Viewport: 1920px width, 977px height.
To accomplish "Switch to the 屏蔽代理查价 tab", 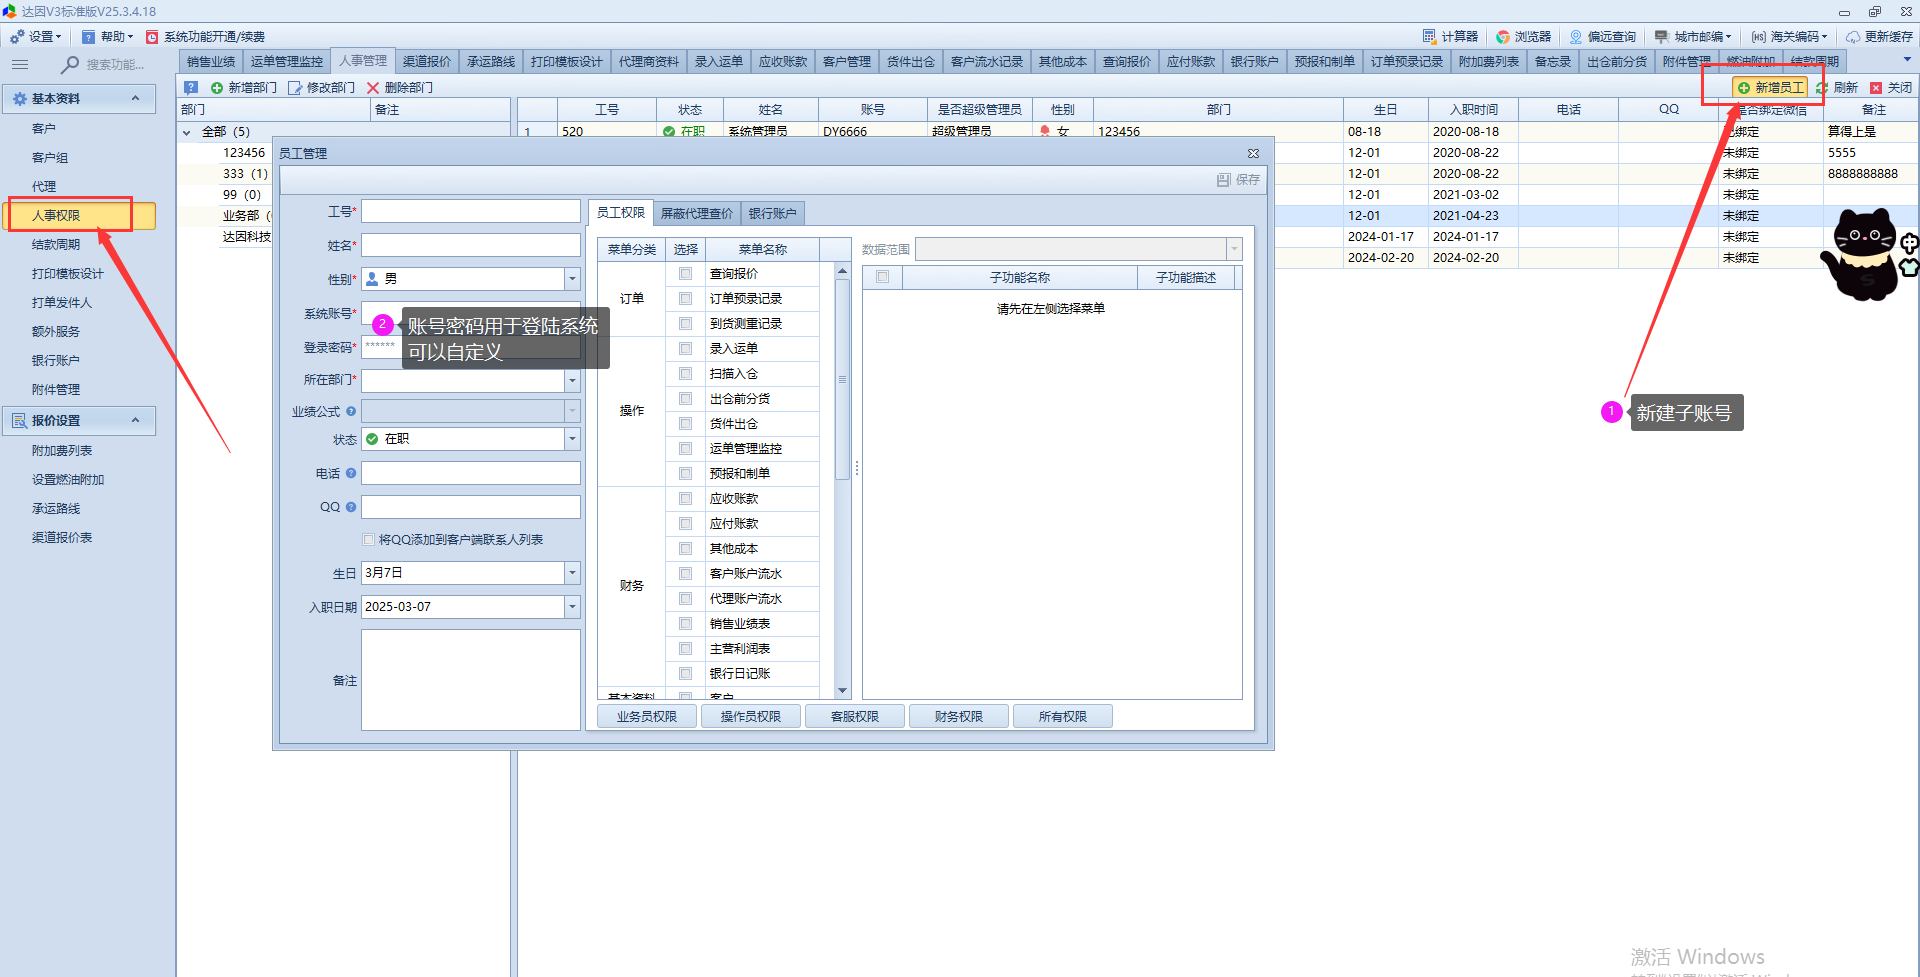I will pyautogui.click(x=696, y=214).
